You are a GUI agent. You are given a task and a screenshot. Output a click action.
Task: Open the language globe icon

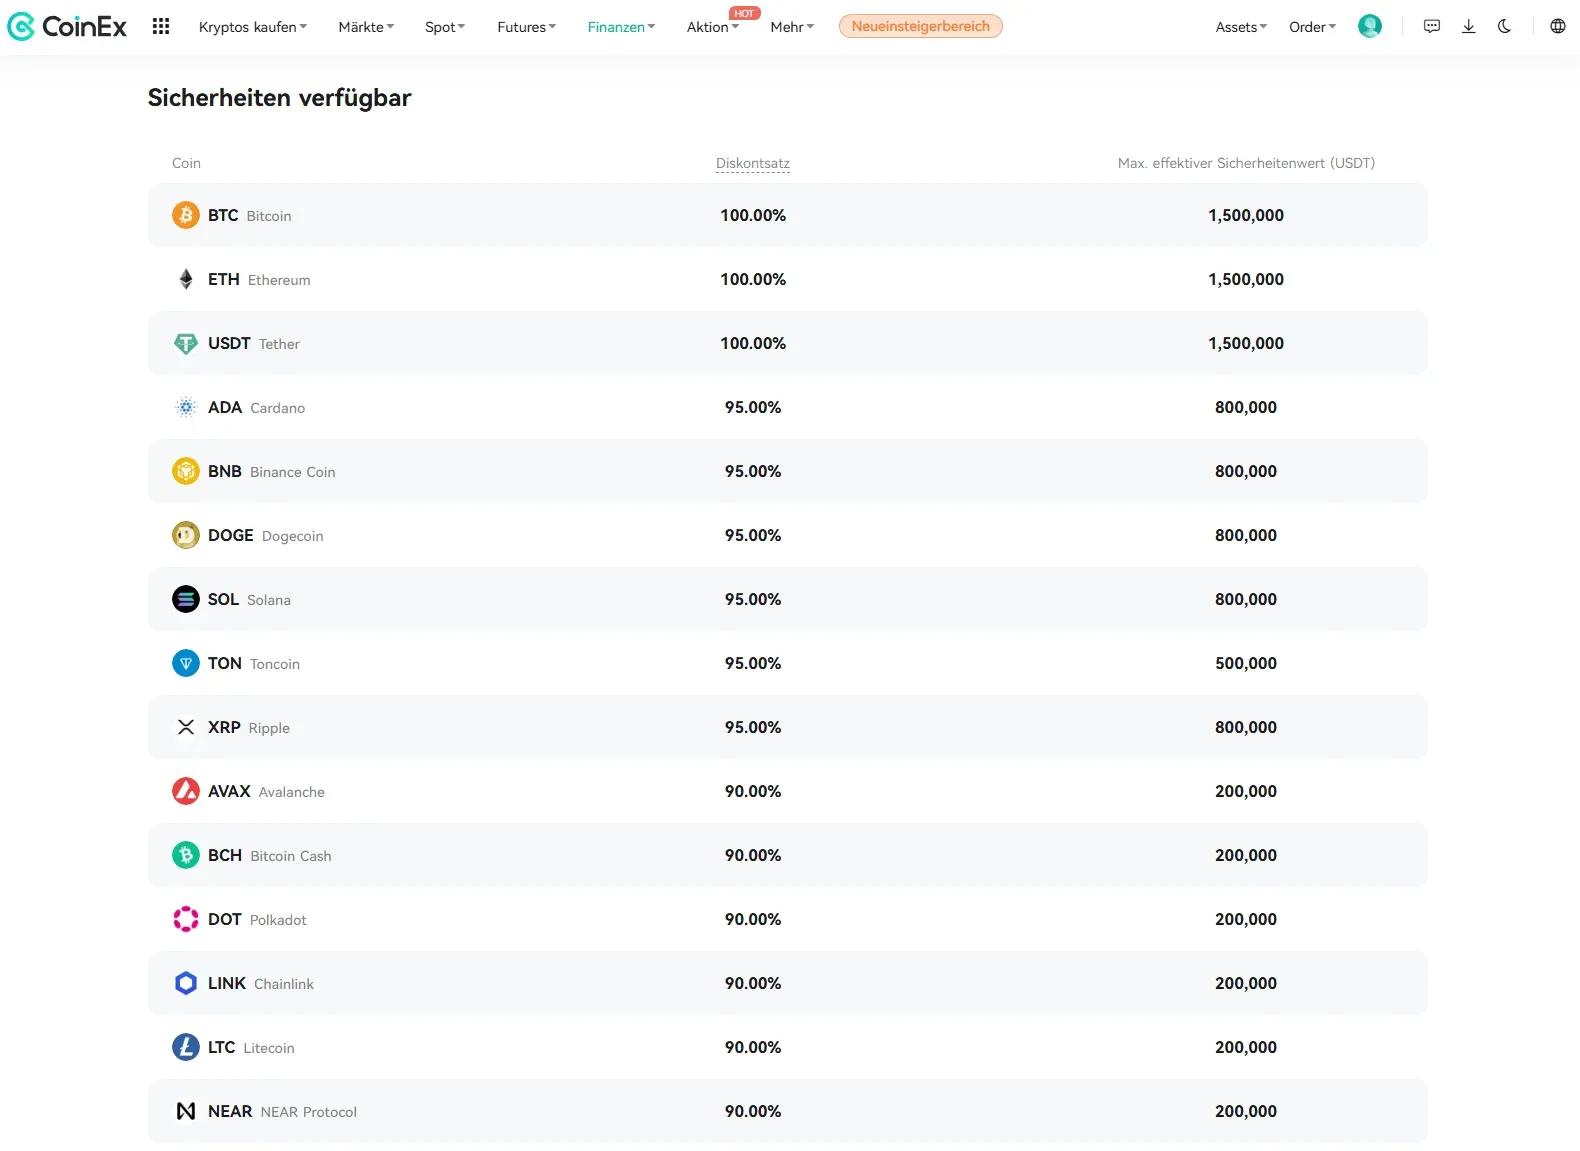pyautogui.click(x=1558, y=27)
